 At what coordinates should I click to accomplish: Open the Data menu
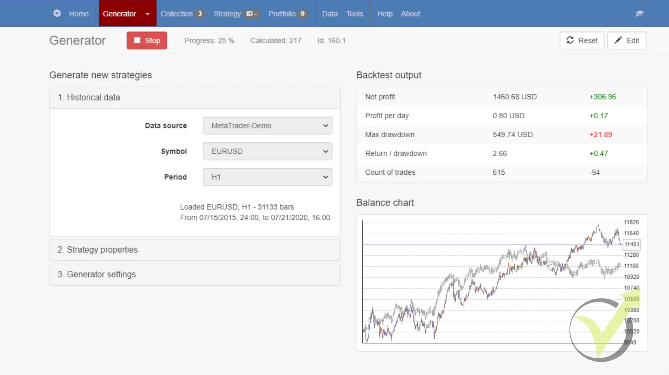tap(330, 14)
